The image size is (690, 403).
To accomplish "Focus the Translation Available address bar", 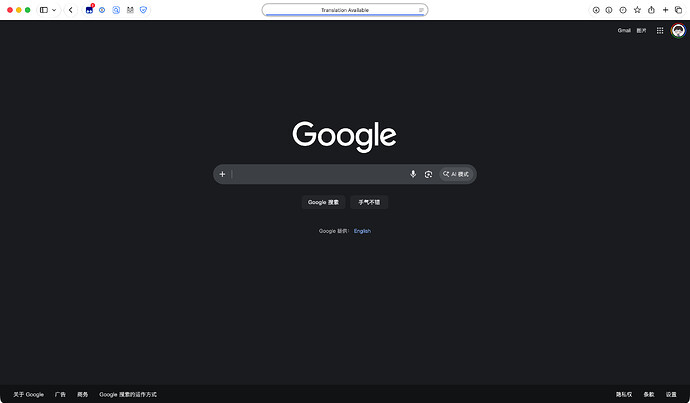I will click(345, 10).
